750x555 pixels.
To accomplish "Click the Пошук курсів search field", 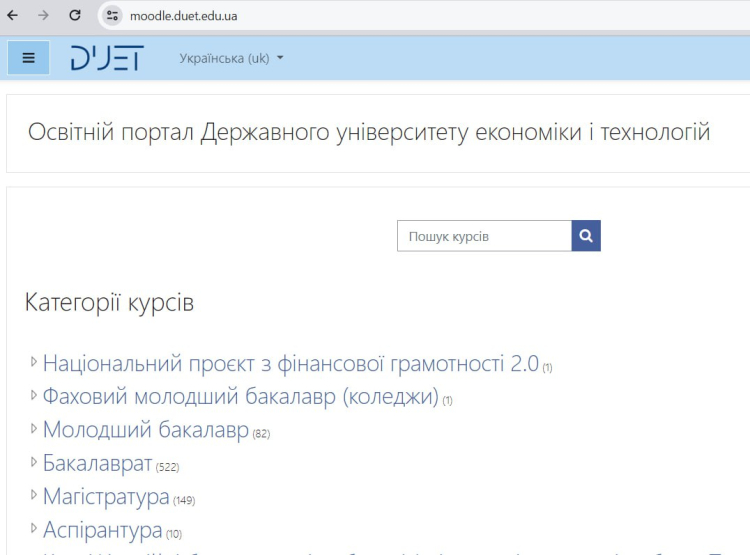I will 484,236.
